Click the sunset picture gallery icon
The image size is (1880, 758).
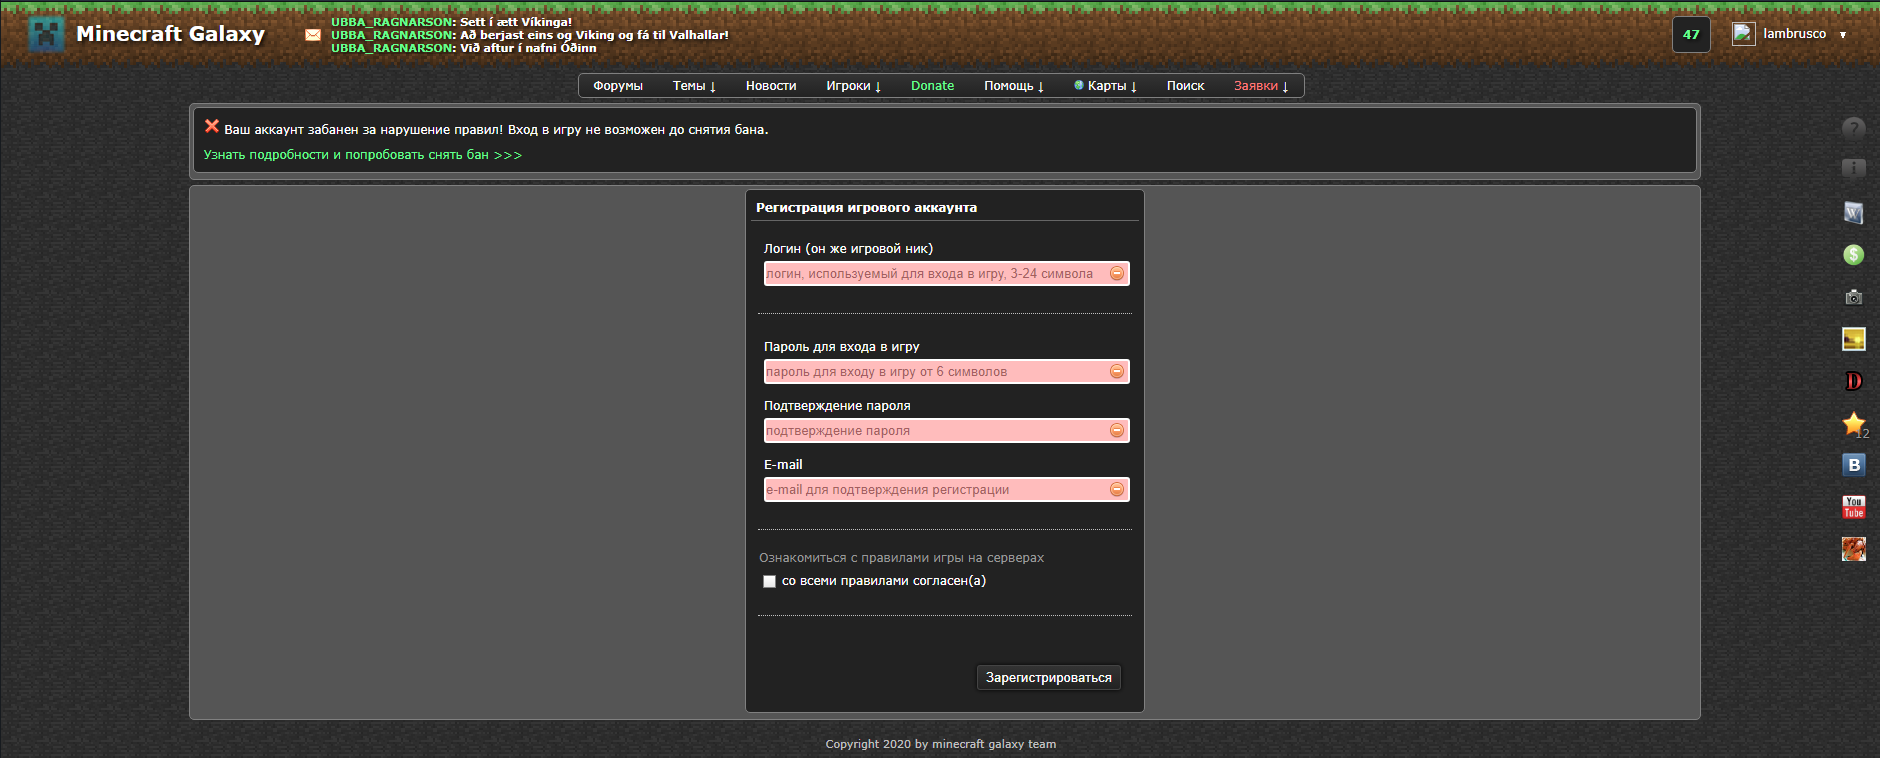point(1853,339)
